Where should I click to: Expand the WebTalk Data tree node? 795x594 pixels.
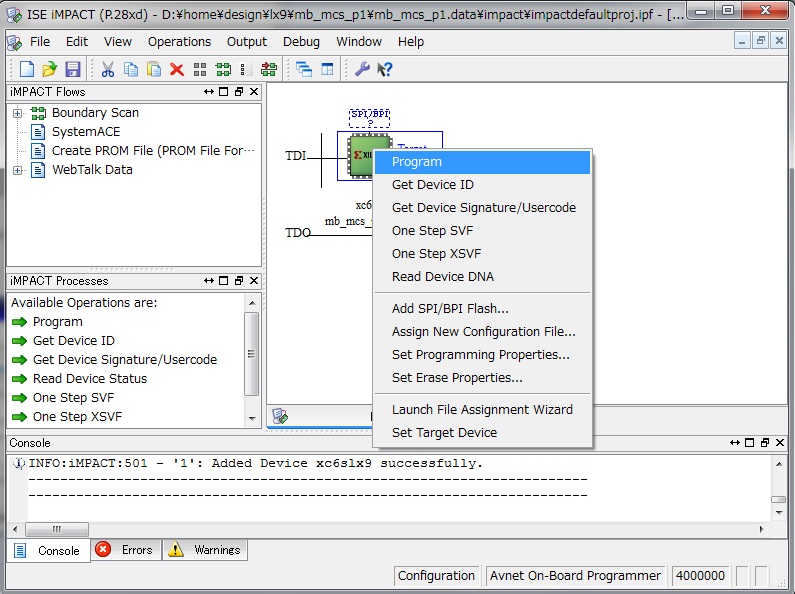tap(17, 170)
